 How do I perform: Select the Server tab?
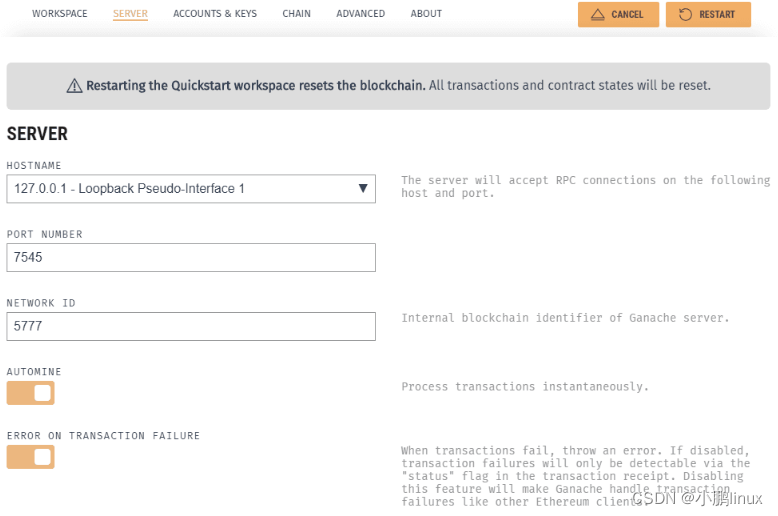pos(130,14)
